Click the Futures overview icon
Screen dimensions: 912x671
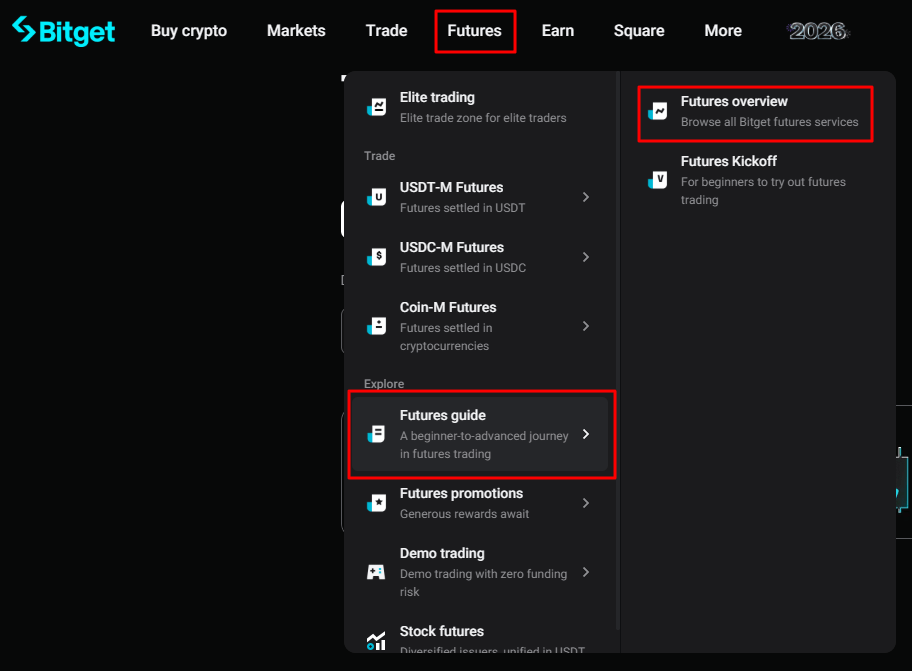point(658,111)
